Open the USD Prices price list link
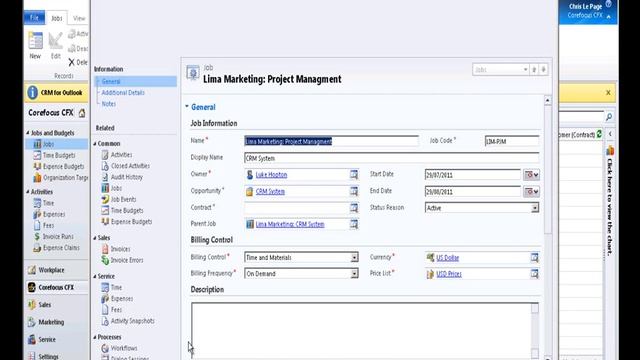Screen dimensions: 640x360 pos(449,274)
